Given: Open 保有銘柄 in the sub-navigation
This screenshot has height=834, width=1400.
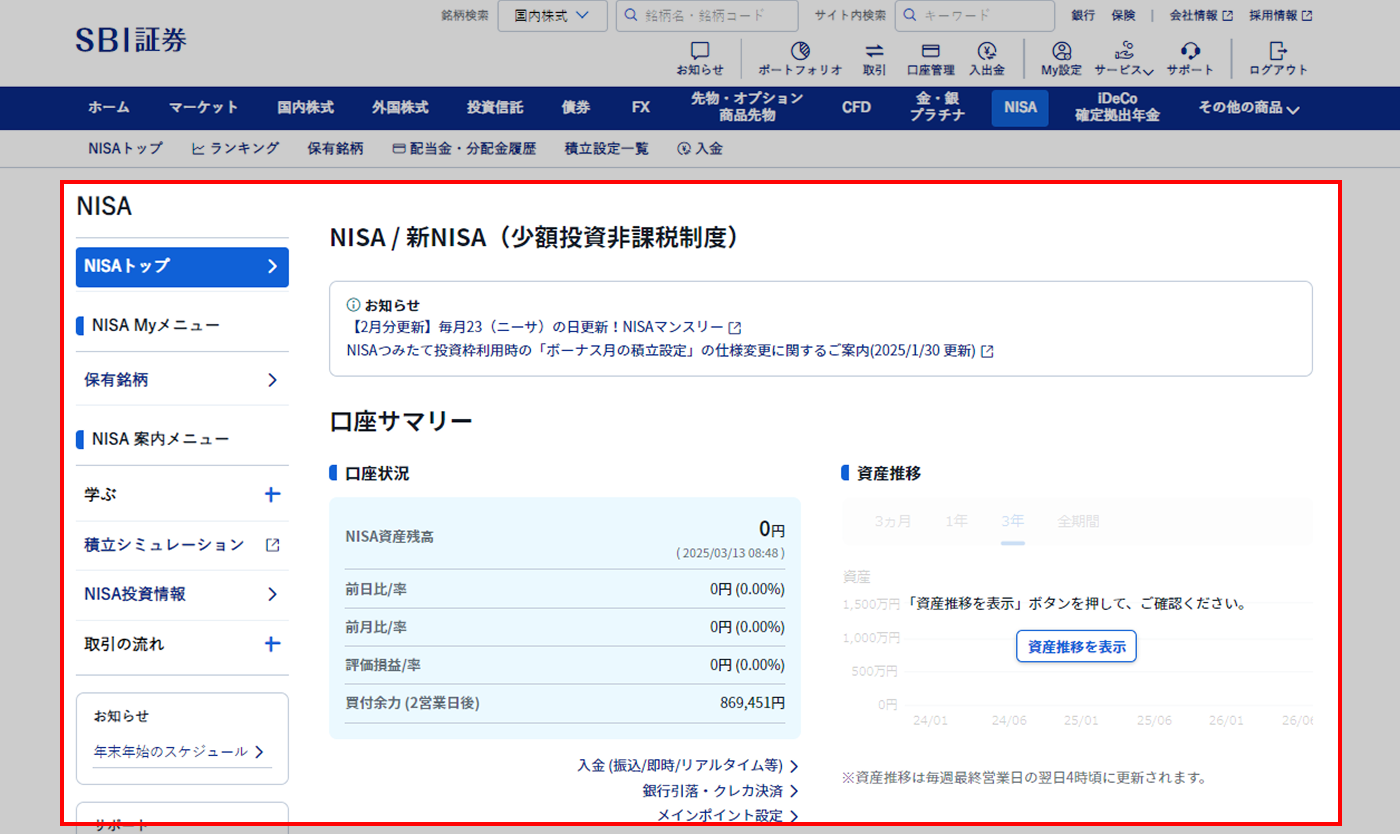Looking at the screenshot, I should pos(335,149).
